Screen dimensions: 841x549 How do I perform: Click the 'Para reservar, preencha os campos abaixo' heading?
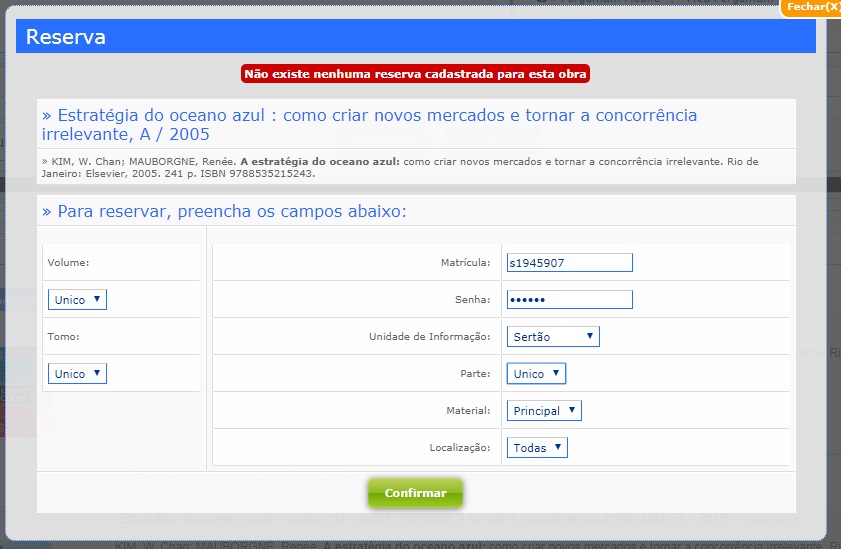pos(224,211)
